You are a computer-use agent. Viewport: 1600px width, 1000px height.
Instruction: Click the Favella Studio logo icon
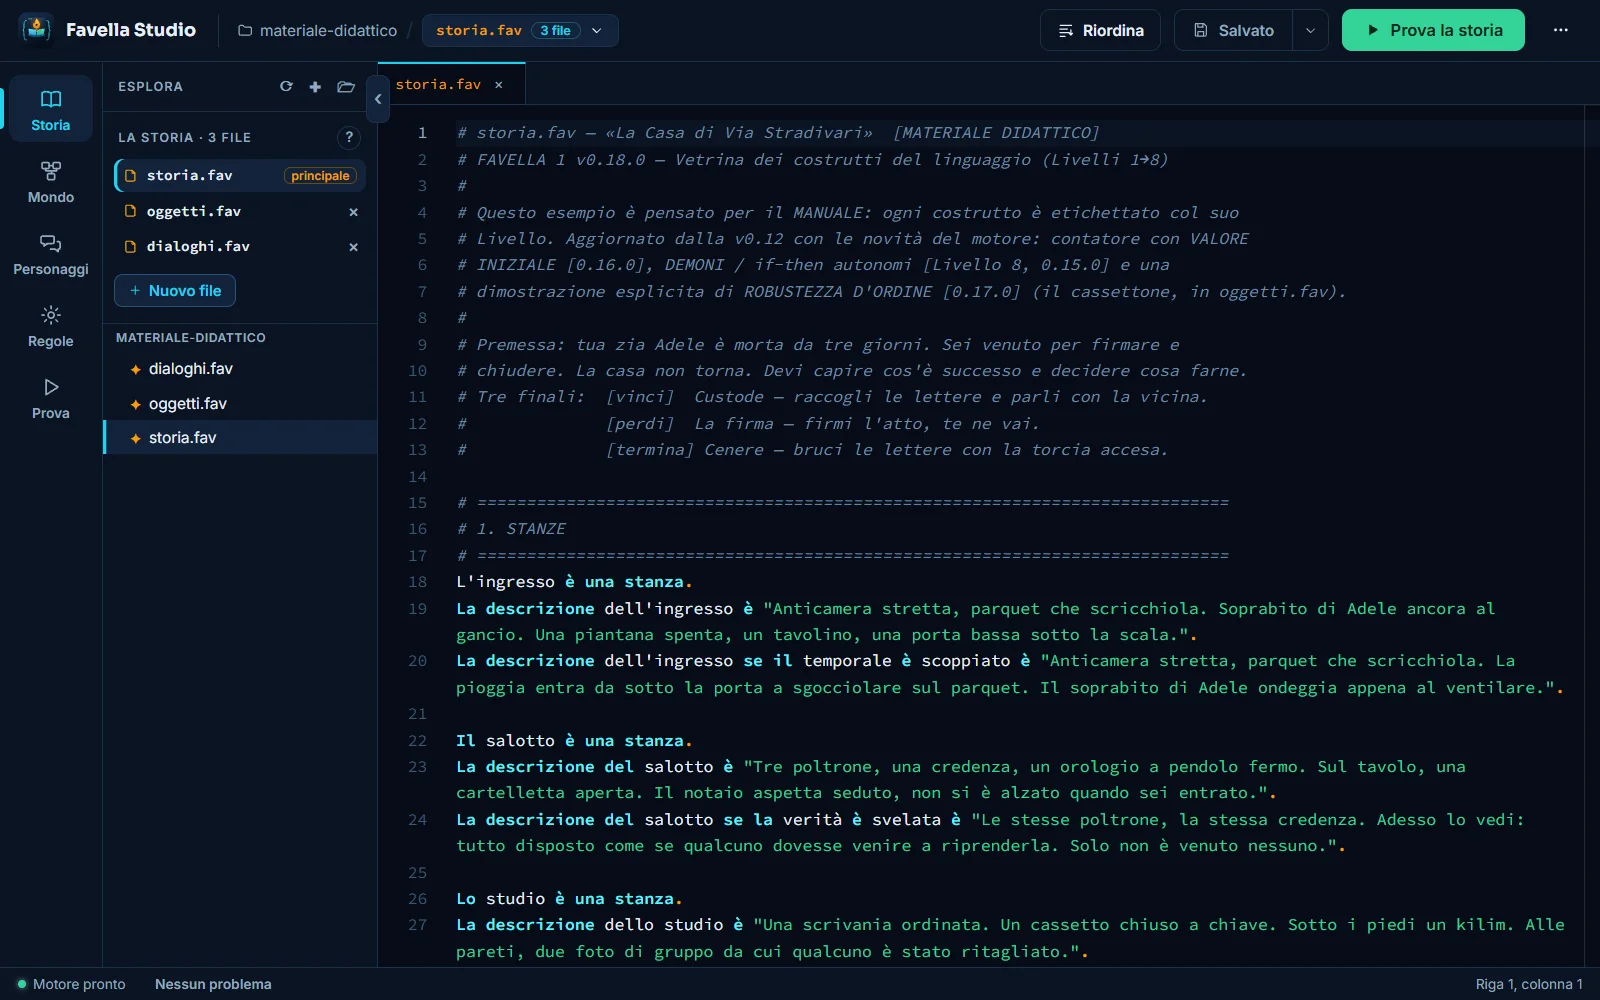36,30
